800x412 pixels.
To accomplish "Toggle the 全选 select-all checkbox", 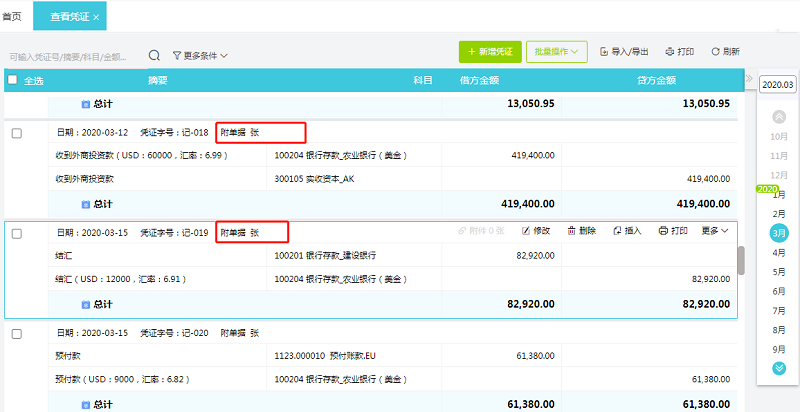I will 12,80.
